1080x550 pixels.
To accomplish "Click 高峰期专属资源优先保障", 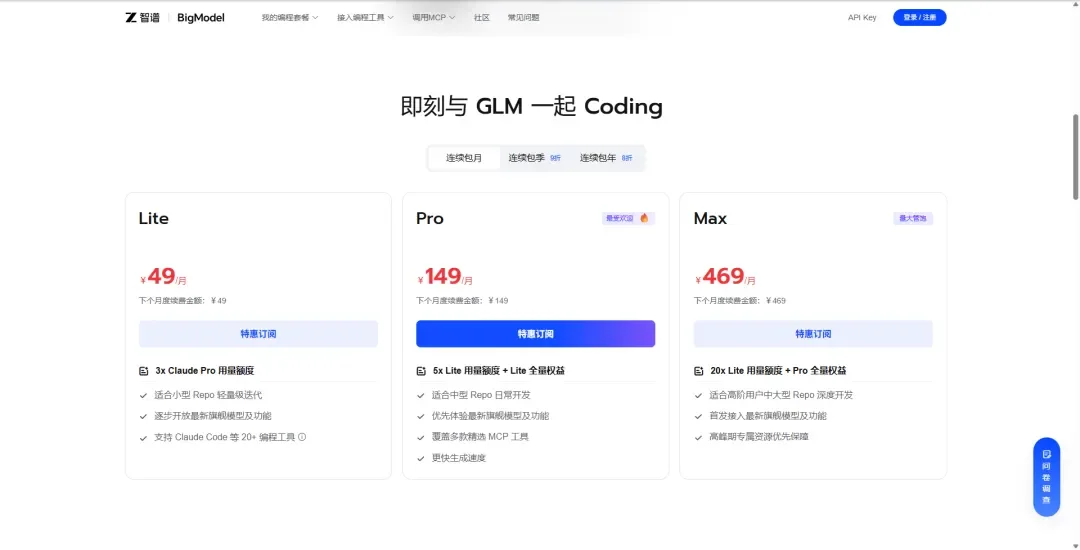I will click(x=759, y=436).
